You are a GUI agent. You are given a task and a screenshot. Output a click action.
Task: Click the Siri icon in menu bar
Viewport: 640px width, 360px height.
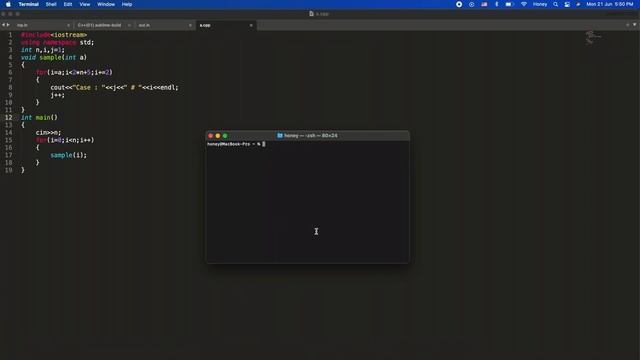coord(578,4)
